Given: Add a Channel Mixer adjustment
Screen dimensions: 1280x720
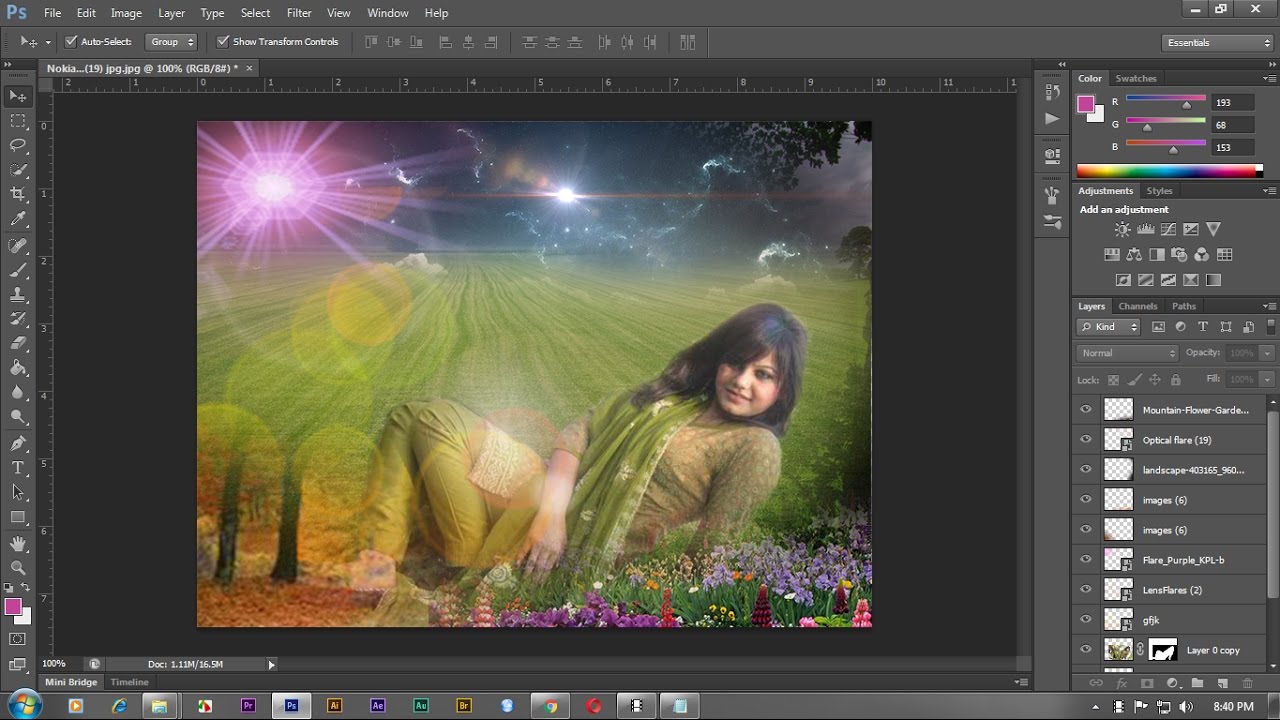Looking at the screenshot, I should (x=1202, y=255).
